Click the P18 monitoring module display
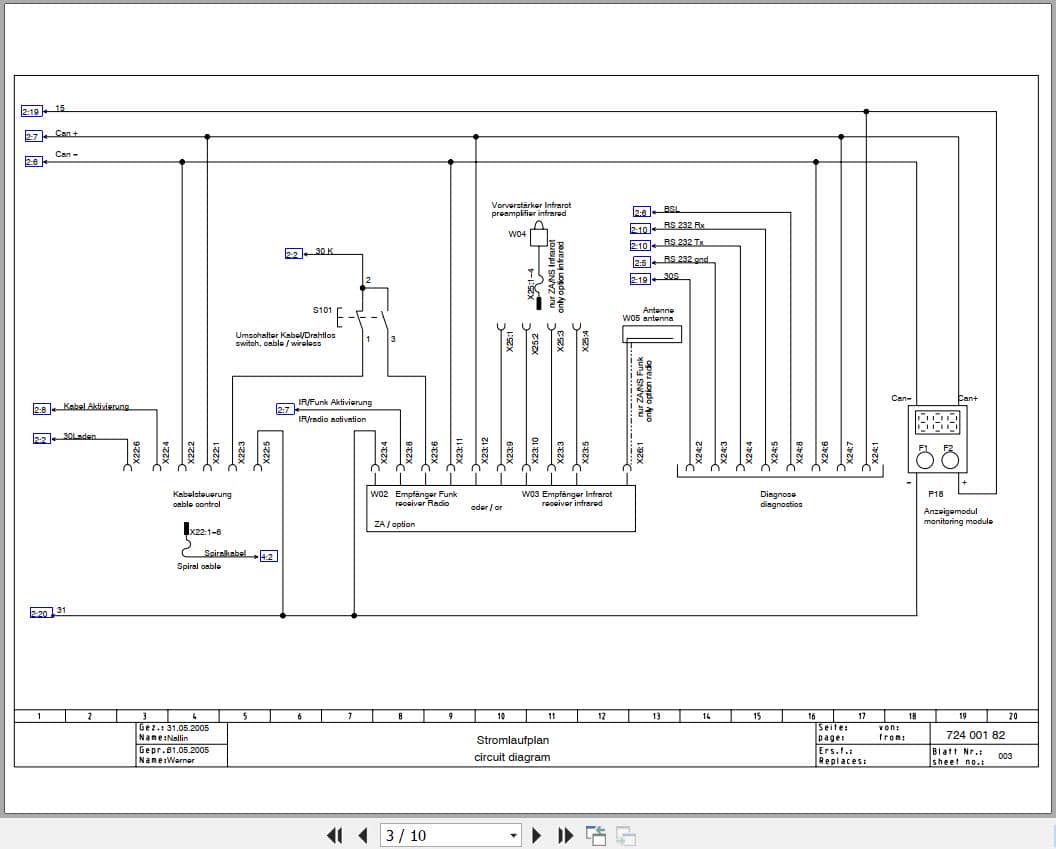Screen dimensions: 1056x849 (937, 423)
